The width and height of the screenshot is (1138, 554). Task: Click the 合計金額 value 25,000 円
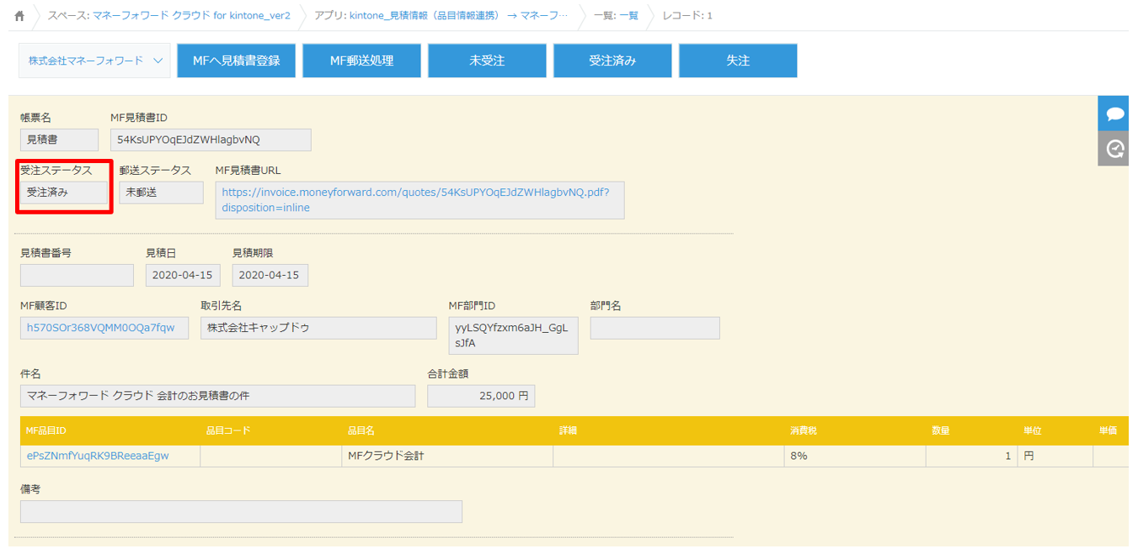coord(482,396)
